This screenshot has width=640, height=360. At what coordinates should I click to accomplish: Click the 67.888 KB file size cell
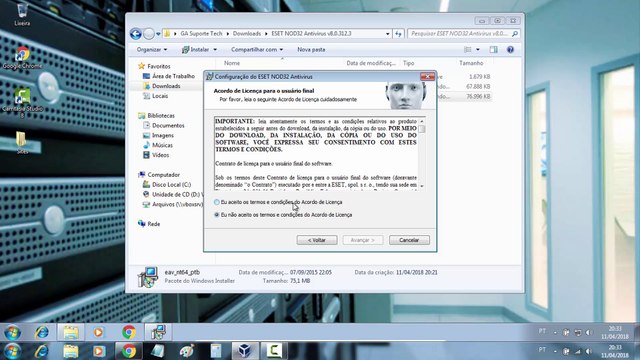(x=478, y=87)
